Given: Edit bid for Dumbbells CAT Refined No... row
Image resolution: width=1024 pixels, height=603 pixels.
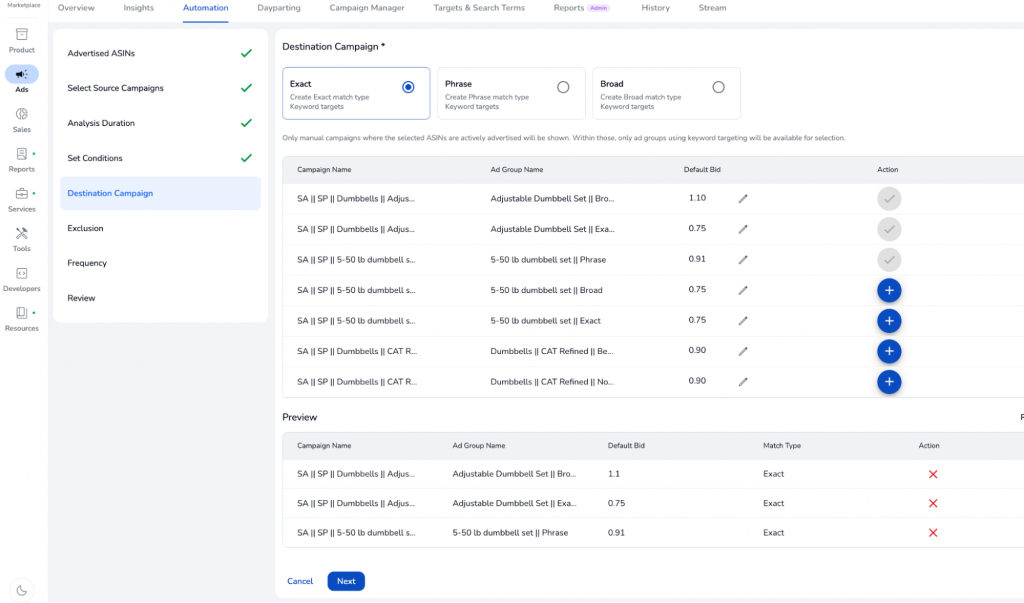Looking at the screenshot, I should 743,382.
